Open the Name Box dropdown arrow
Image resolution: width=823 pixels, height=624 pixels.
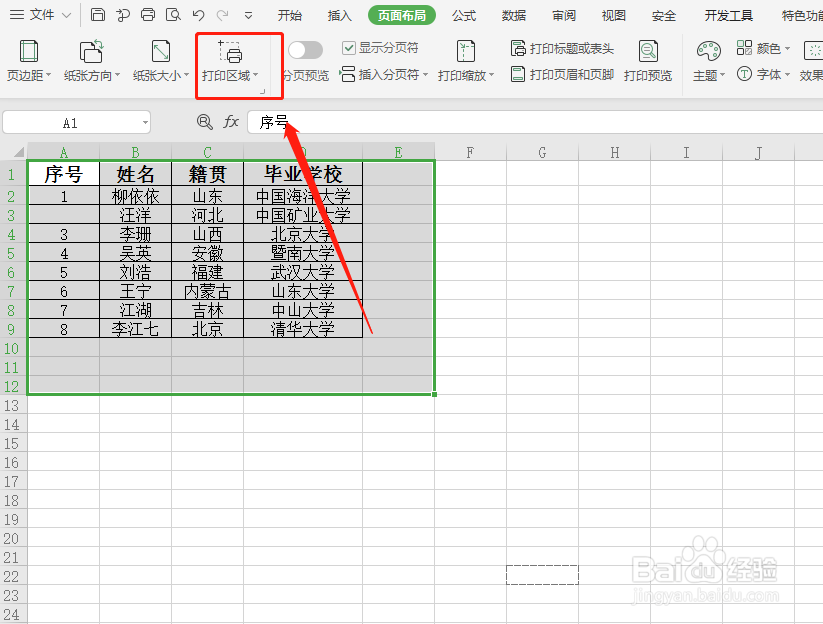click(x=145, y=123)
